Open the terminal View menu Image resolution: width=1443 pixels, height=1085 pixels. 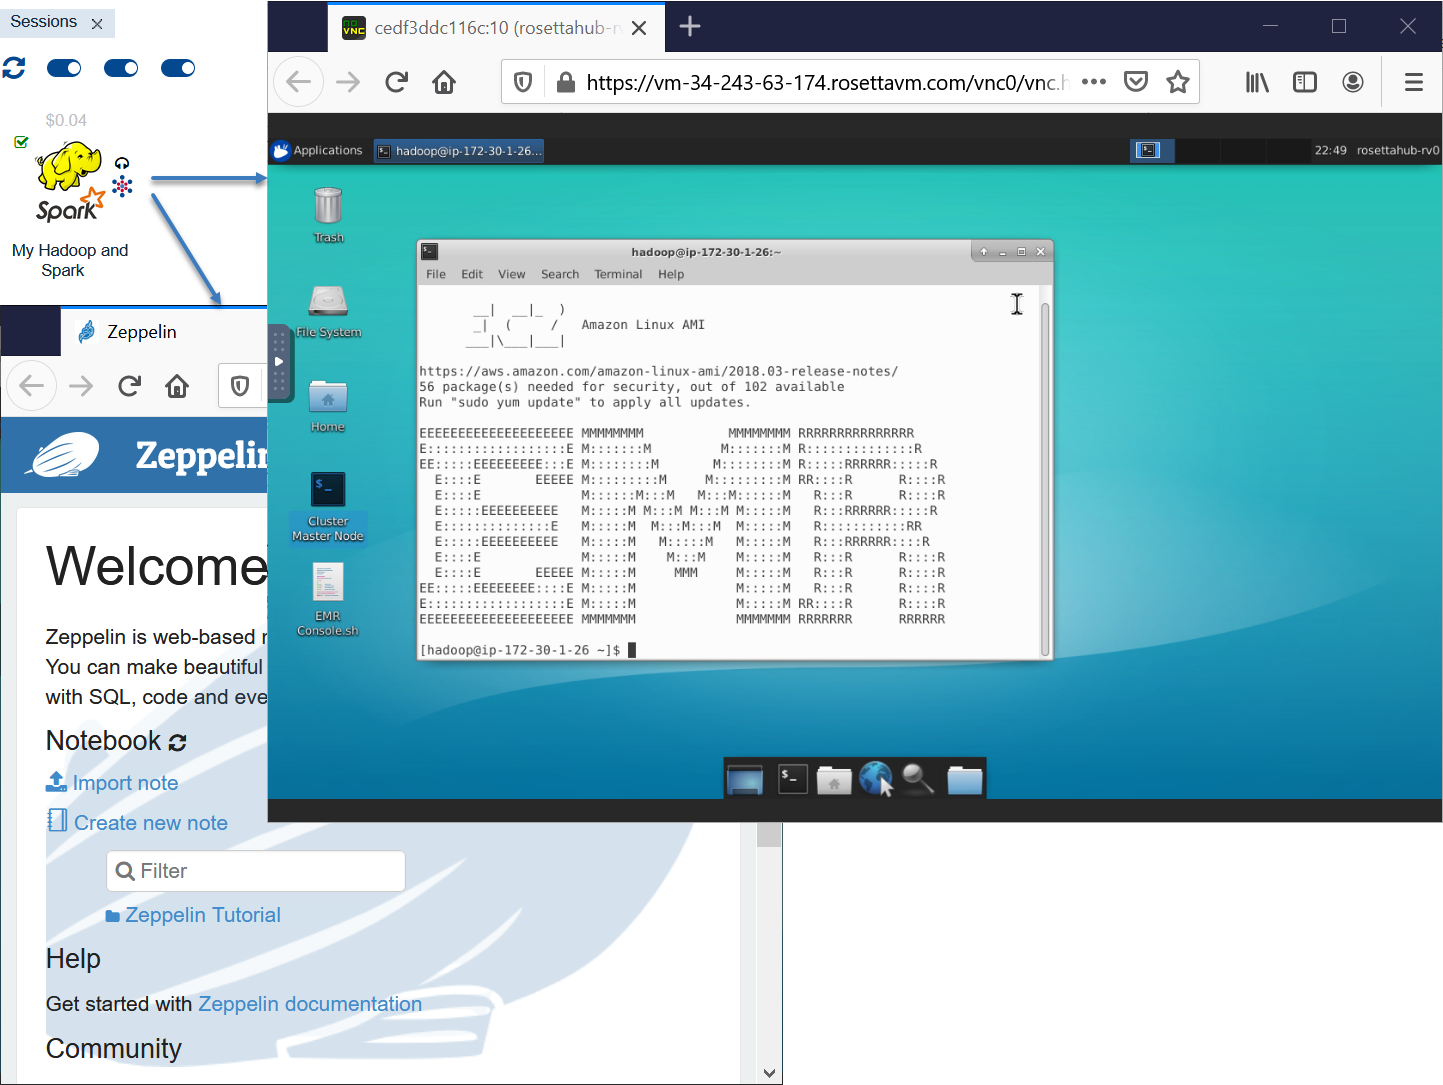point(511,274)
